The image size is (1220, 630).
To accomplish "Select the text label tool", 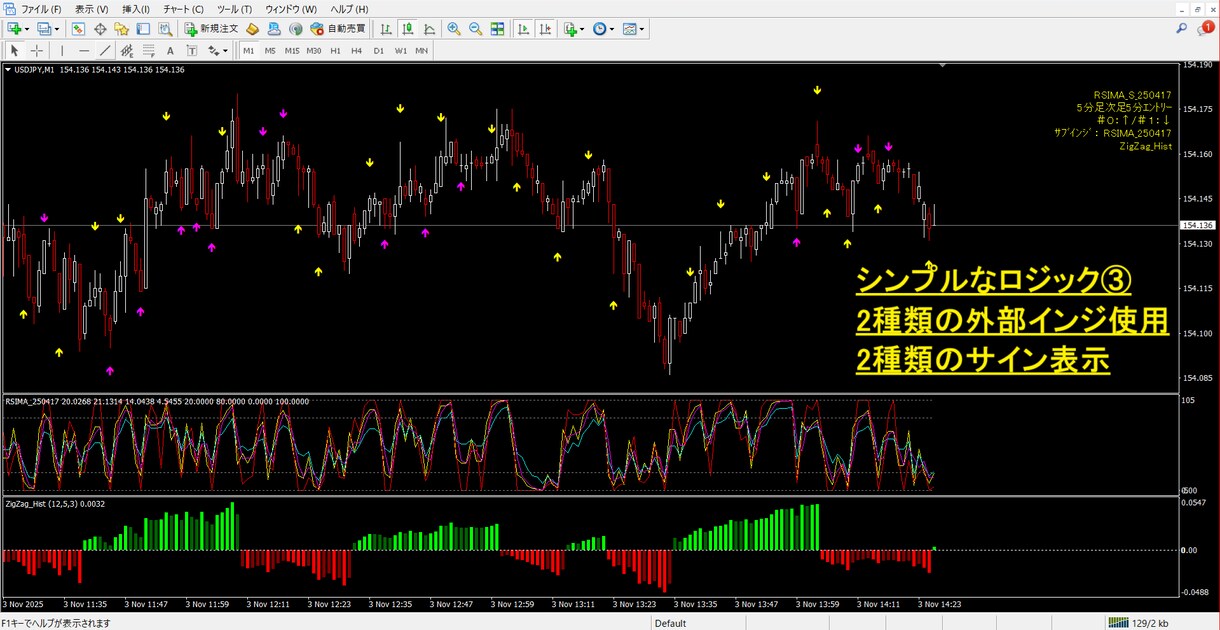I will pyautogui.click(x=170, y=50).
